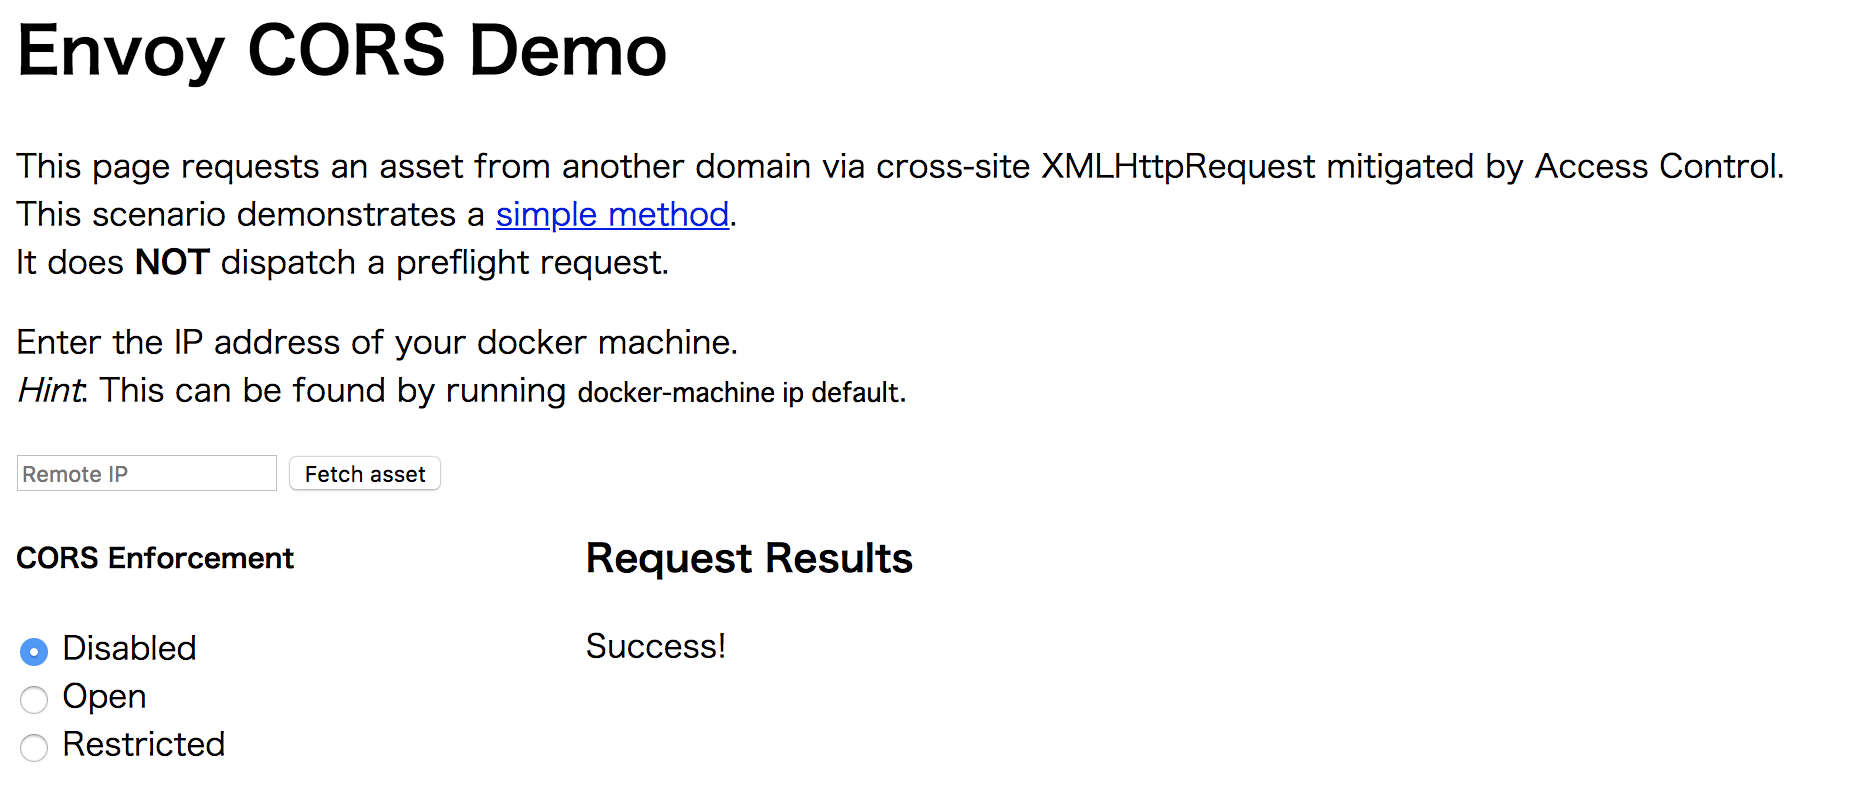Image resolution: width=1862 pixels, height=806 pixels.
Task: Click the Disabled label text
Action: point(129,648)
